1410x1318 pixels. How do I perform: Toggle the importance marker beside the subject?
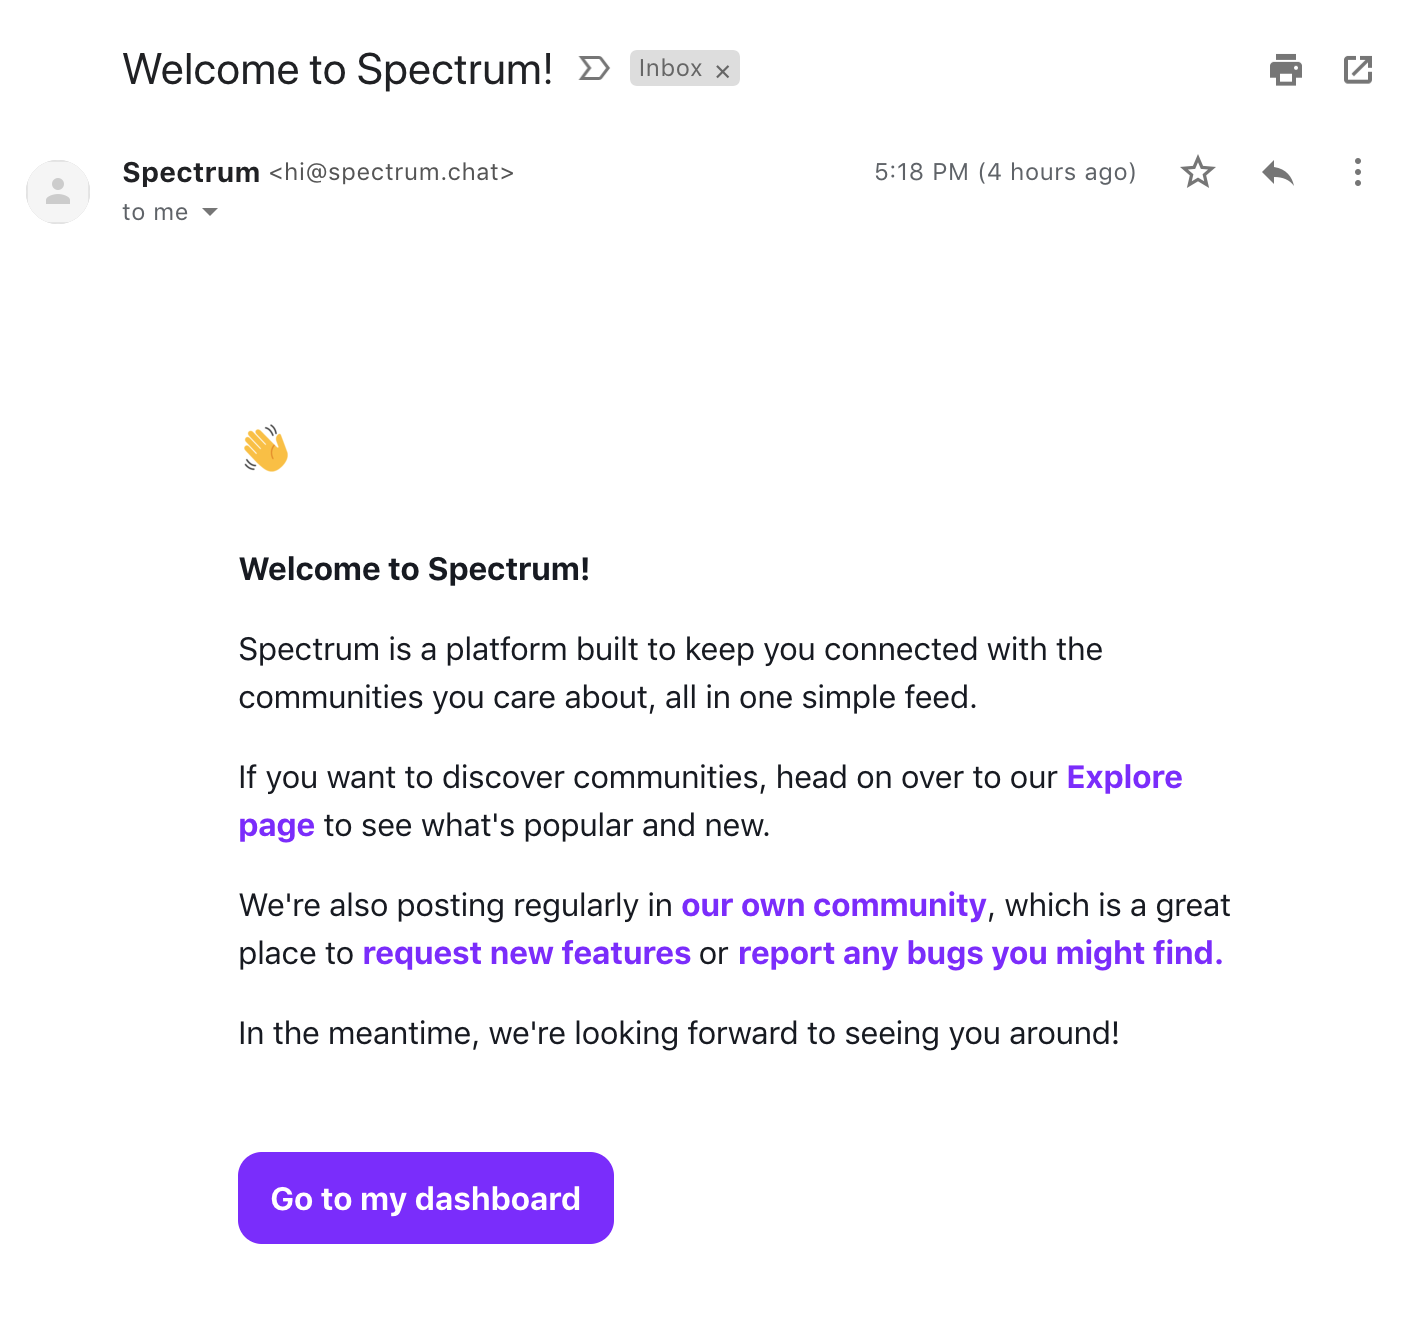point(594,69)
